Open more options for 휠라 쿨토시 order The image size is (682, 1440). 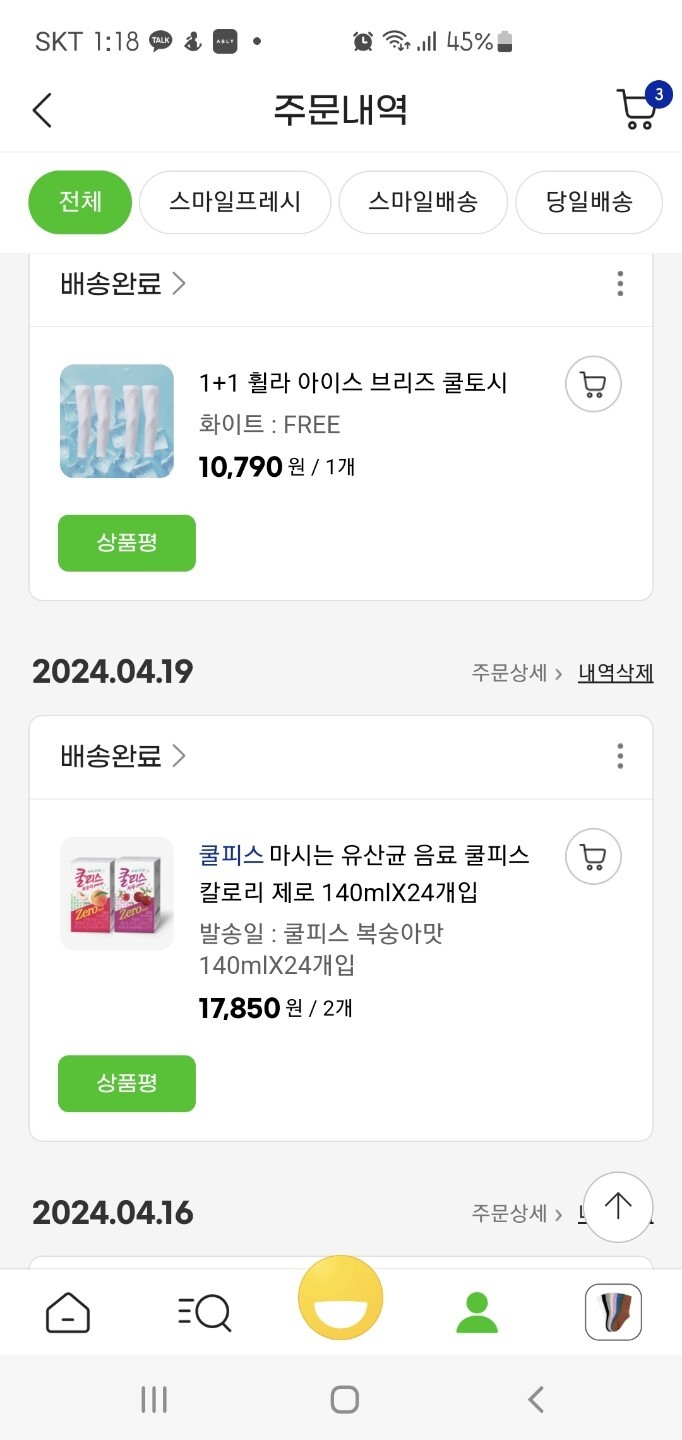click(620, 284)
